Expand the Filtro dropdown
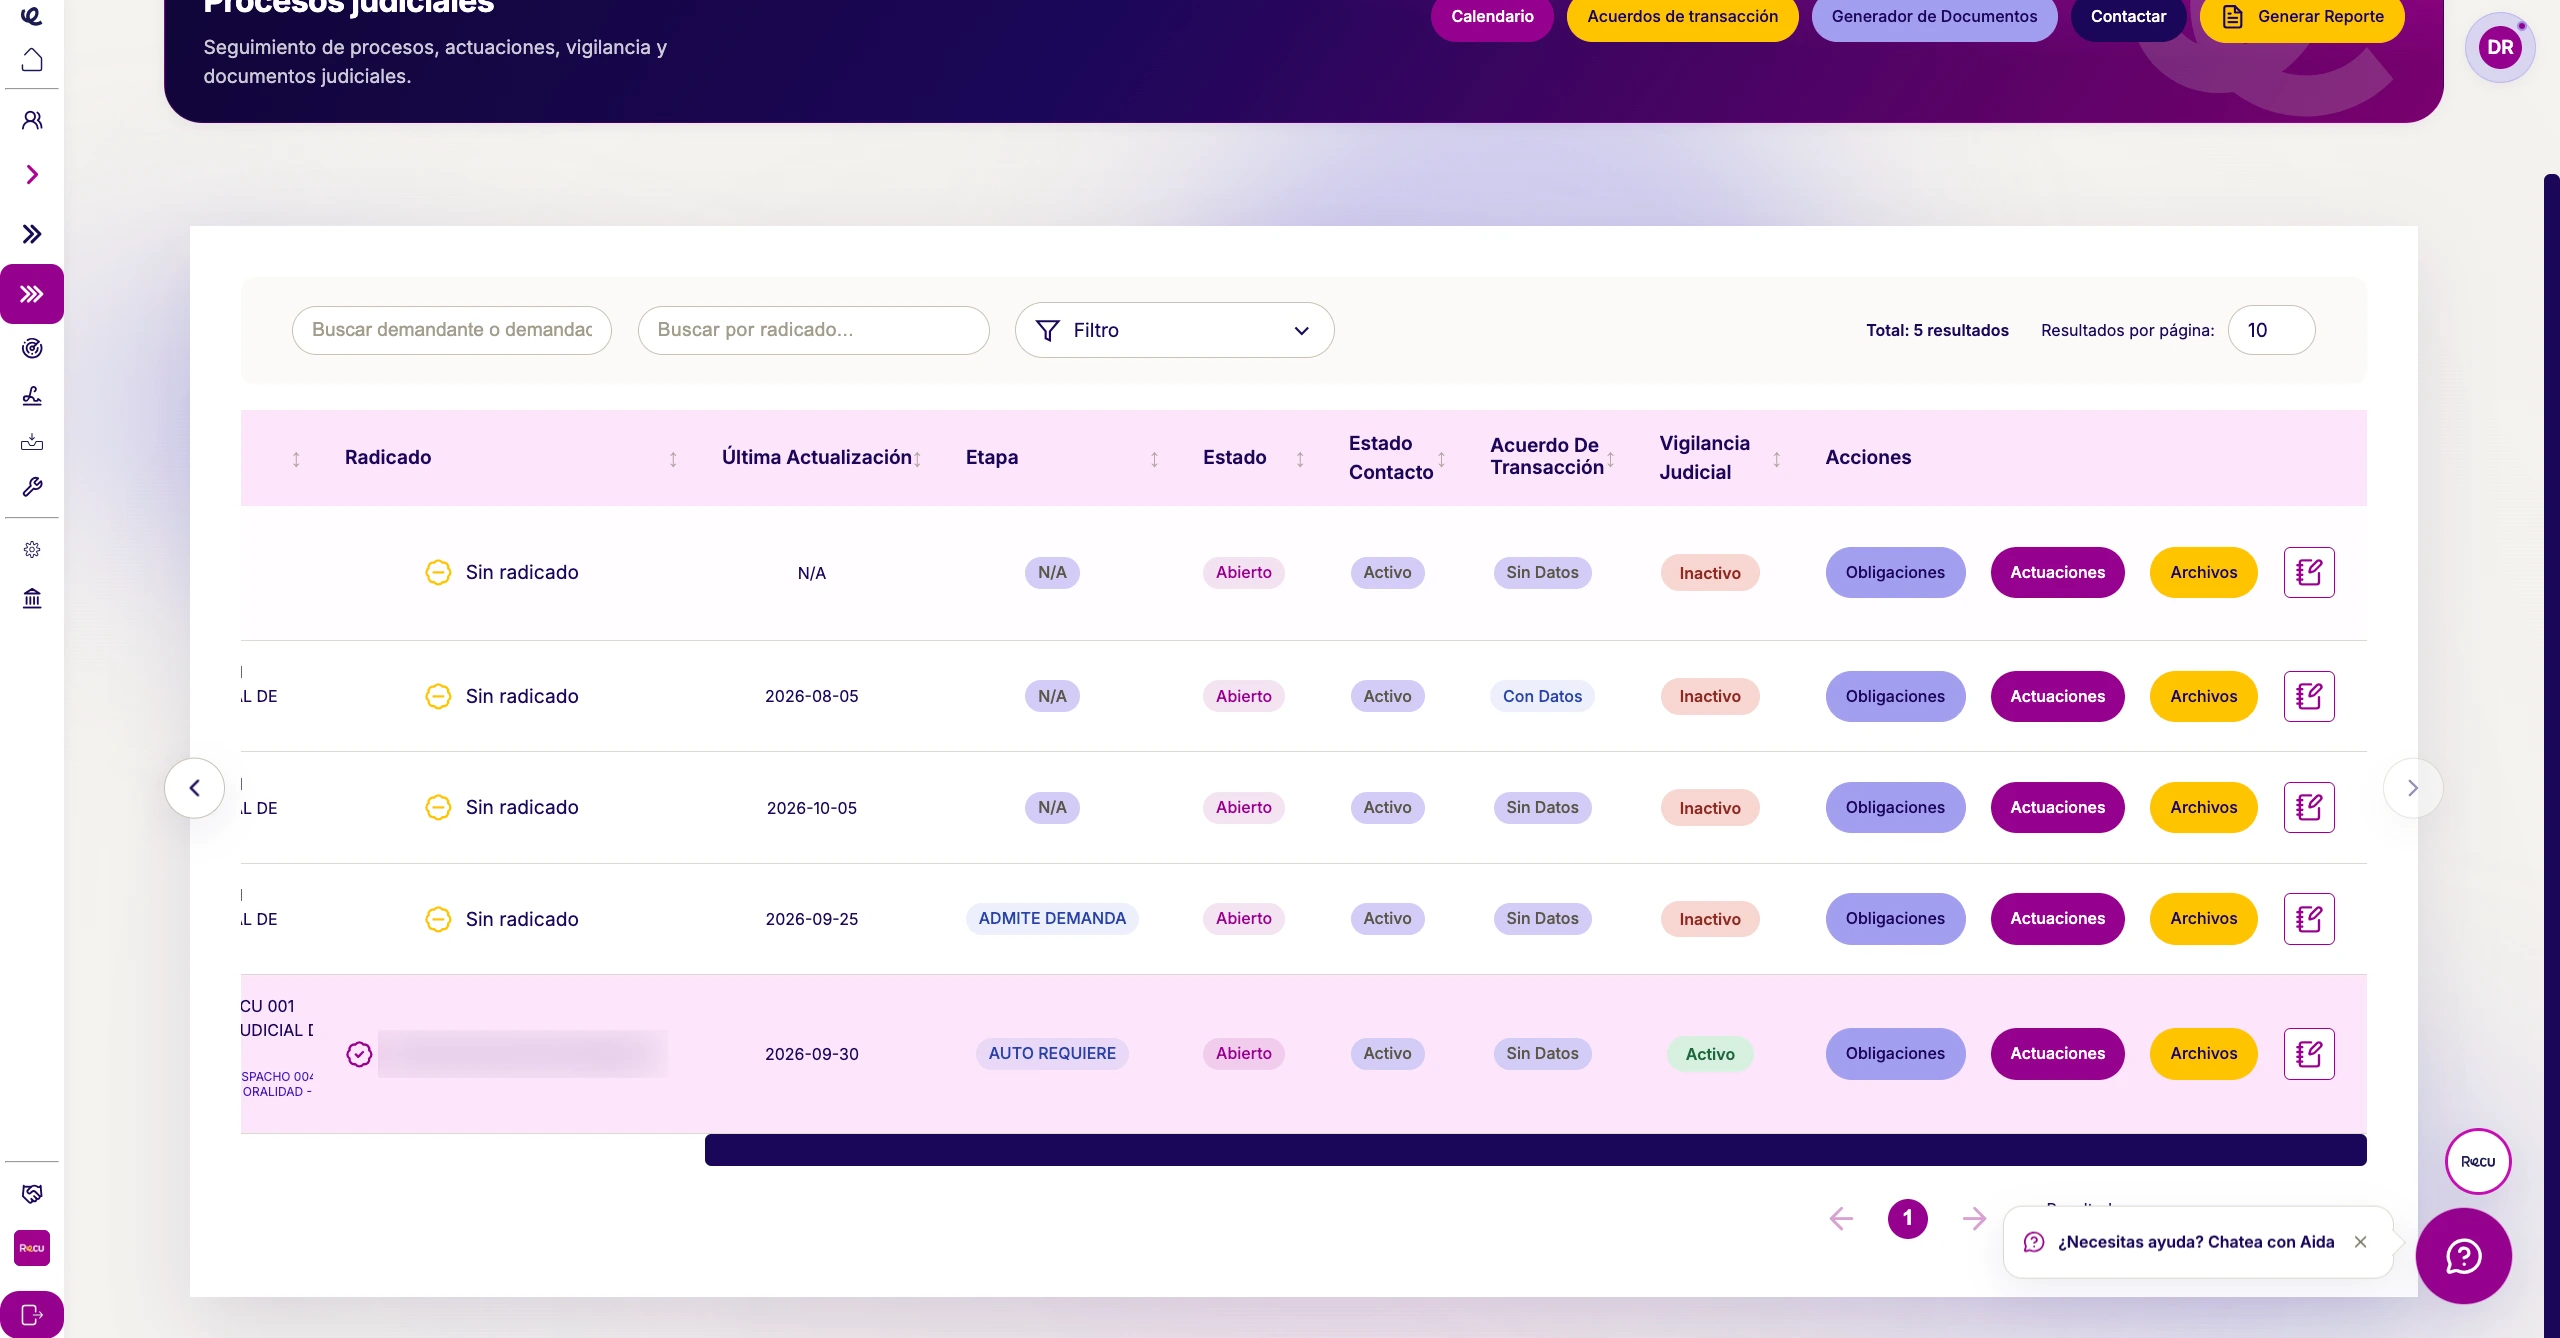2560x1338 pixels. pos(1174,330)
